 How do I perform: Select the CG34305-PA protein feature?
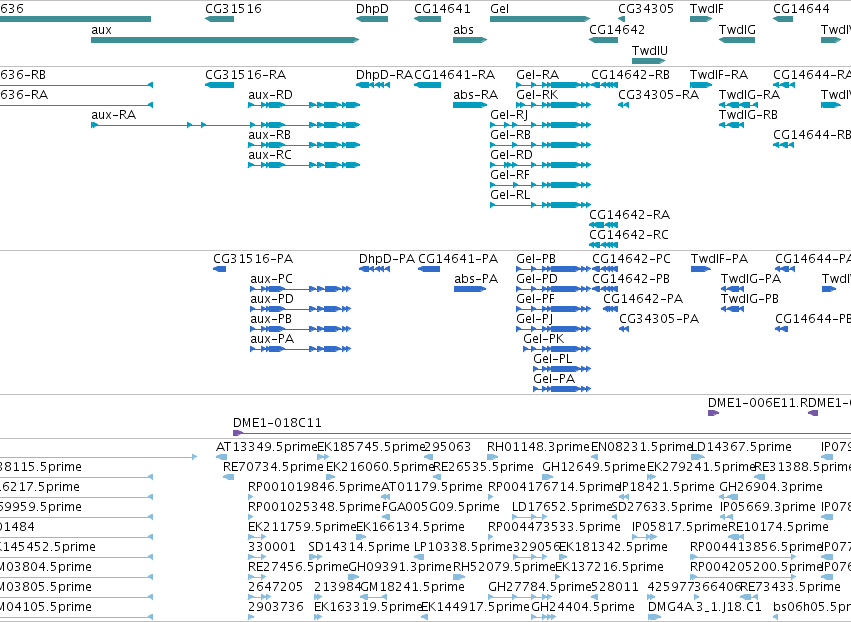(624, 329)
